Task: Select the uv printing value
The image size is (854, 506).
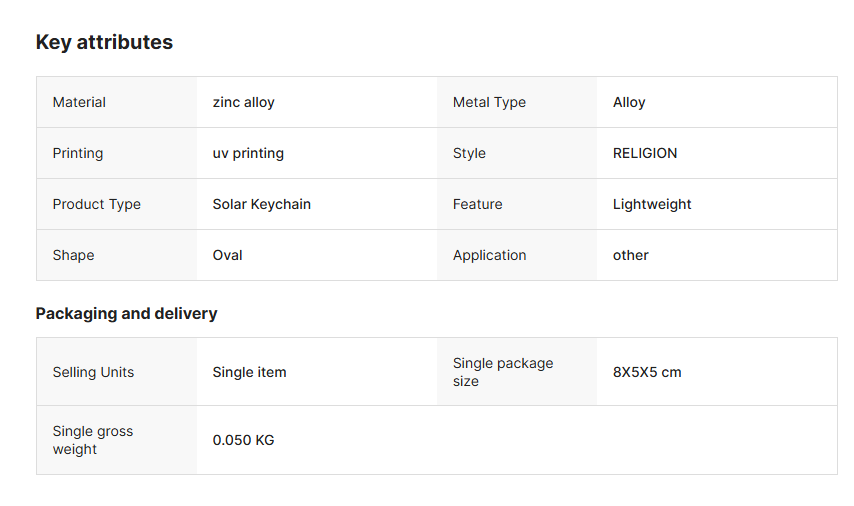Action: (x=248, y=153)
